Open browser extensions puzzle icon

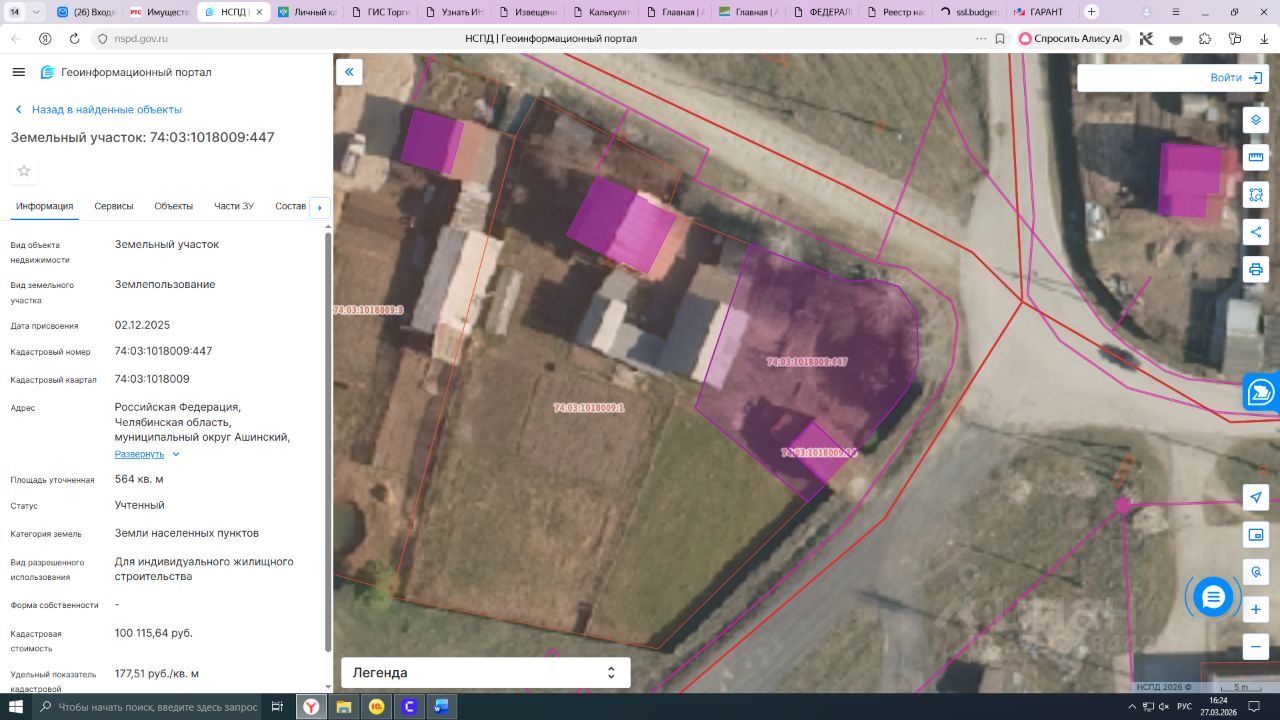pyautogui.click(x=1205, y=39)
